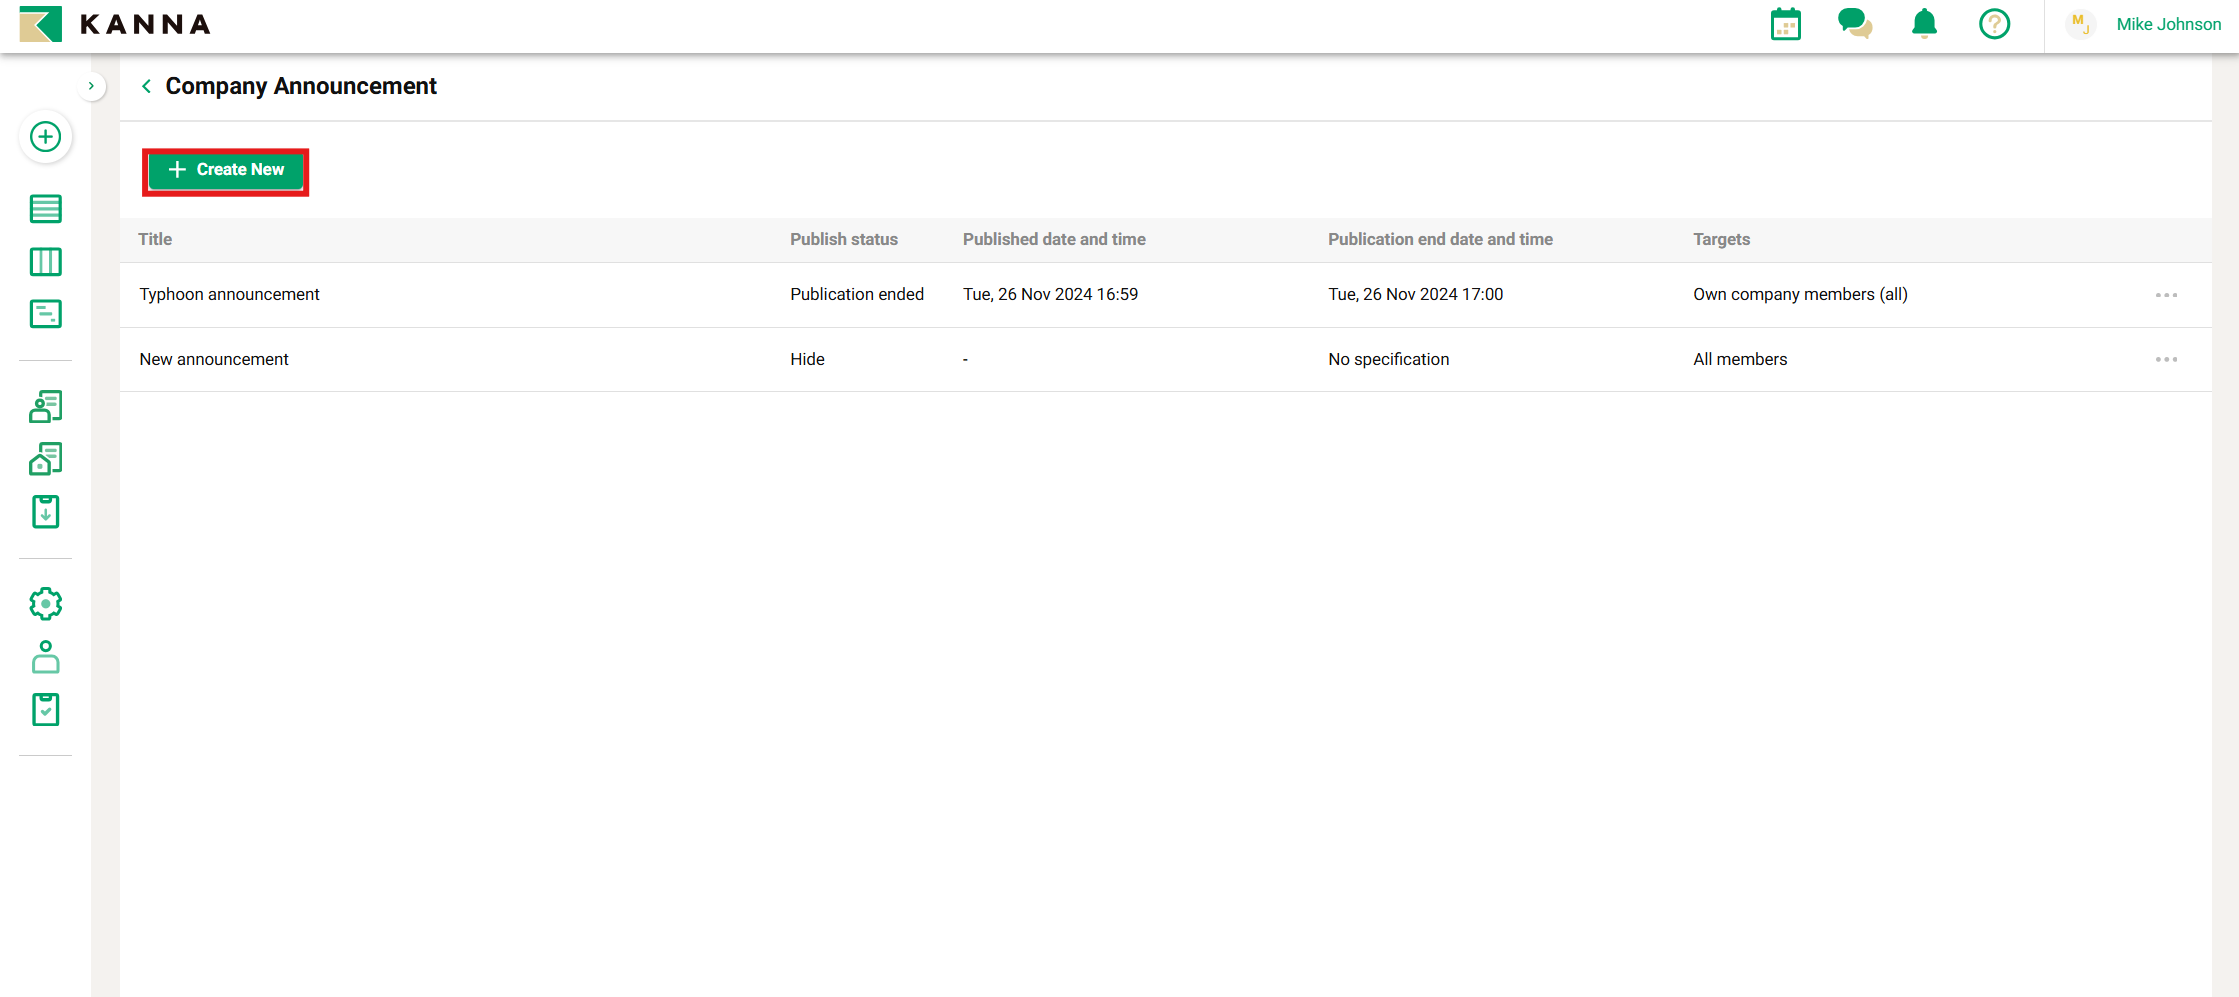The image size is (2239, 997).
Task: Open settings gear in the sidebar
Action: click(x=46, y=604)
